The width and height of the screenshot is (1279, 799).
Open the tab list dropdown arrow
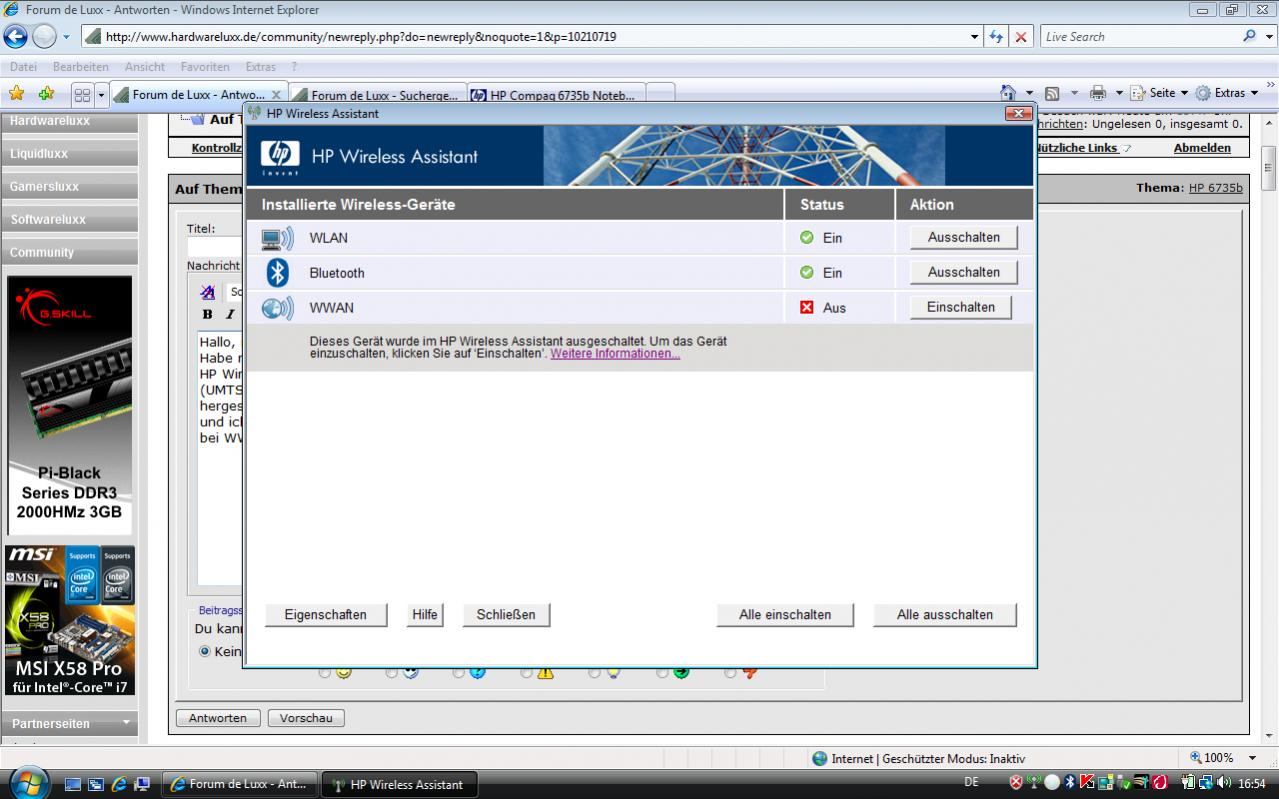click(x=101, y=94)
